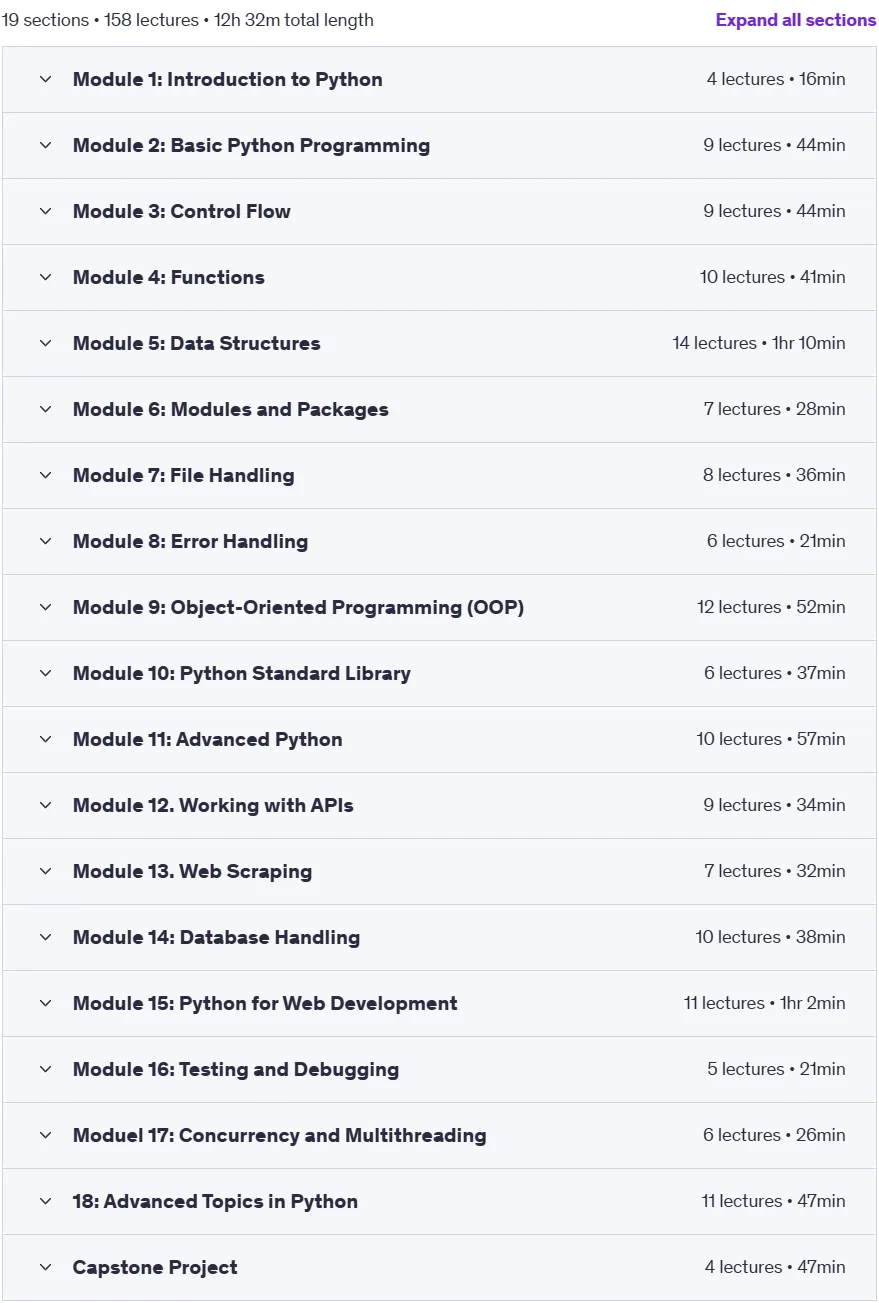The image size is (879, 1303).
Task: Open the chevron for Module 6: Modules and Packages
Action: pyautogui.click(x=45, y=409)
